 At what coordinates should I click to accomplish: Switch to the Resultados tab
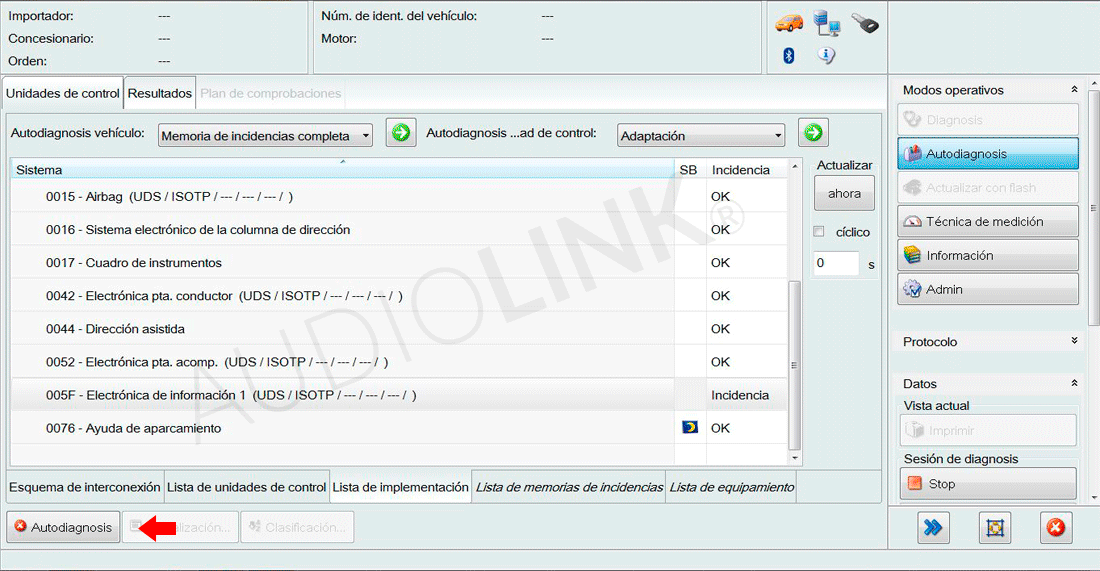click(x=160, y=94)
